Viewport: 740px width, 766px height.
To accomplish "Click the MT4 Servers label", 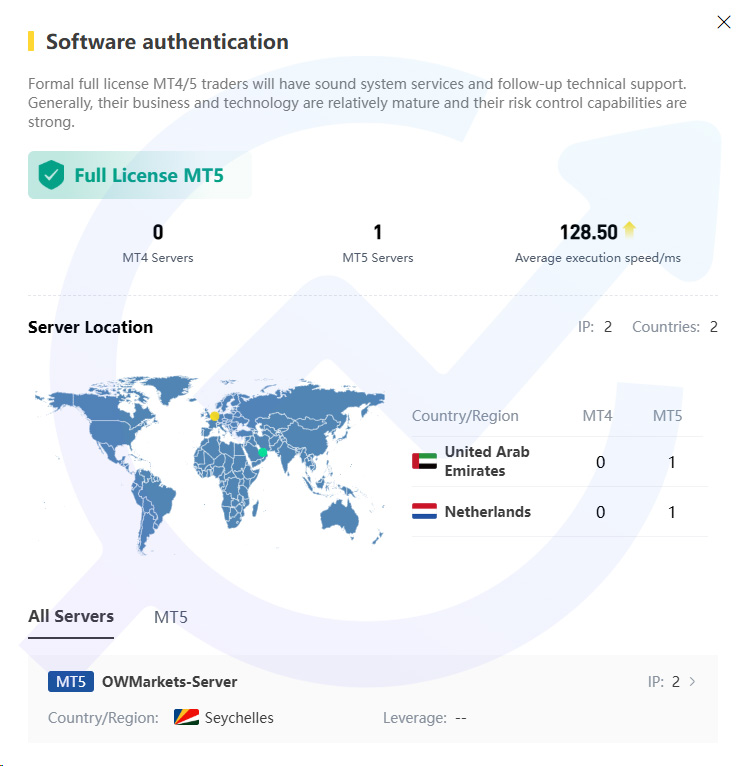I will click(158, 257).
